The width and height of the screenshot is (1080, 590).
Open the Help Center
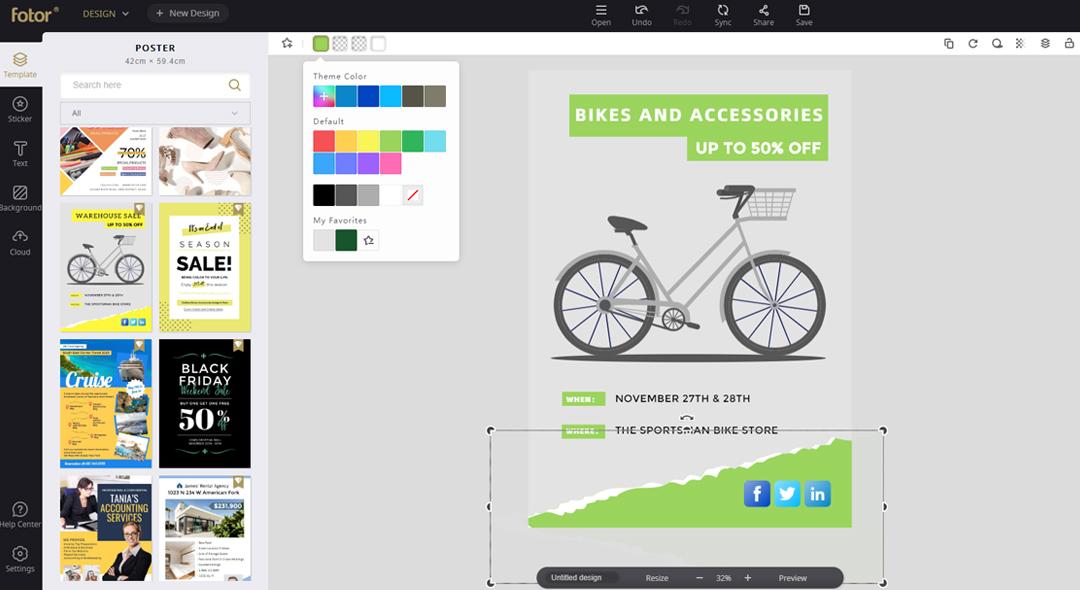pyautogui.click(x=20, y=515)
